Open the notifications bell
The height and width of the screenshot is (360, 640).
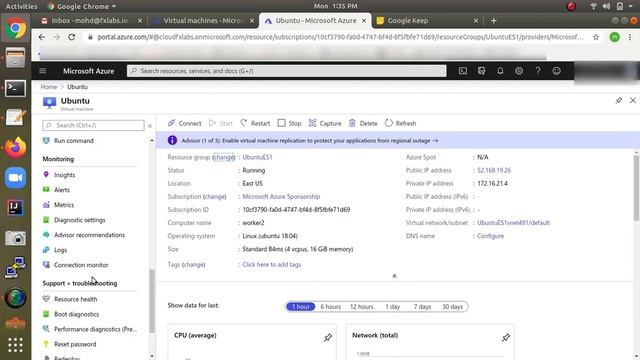pyautogui.click(x=500, y=71)
